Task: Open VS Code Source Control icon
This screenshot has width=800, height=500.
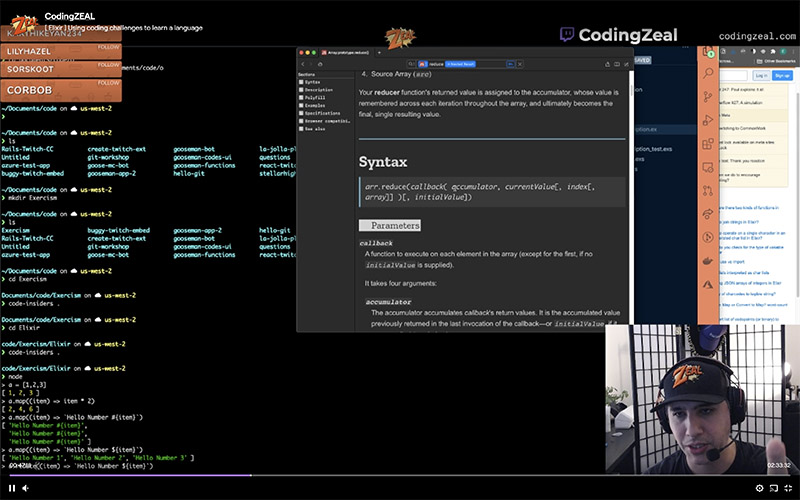Action: coord(708,97)
